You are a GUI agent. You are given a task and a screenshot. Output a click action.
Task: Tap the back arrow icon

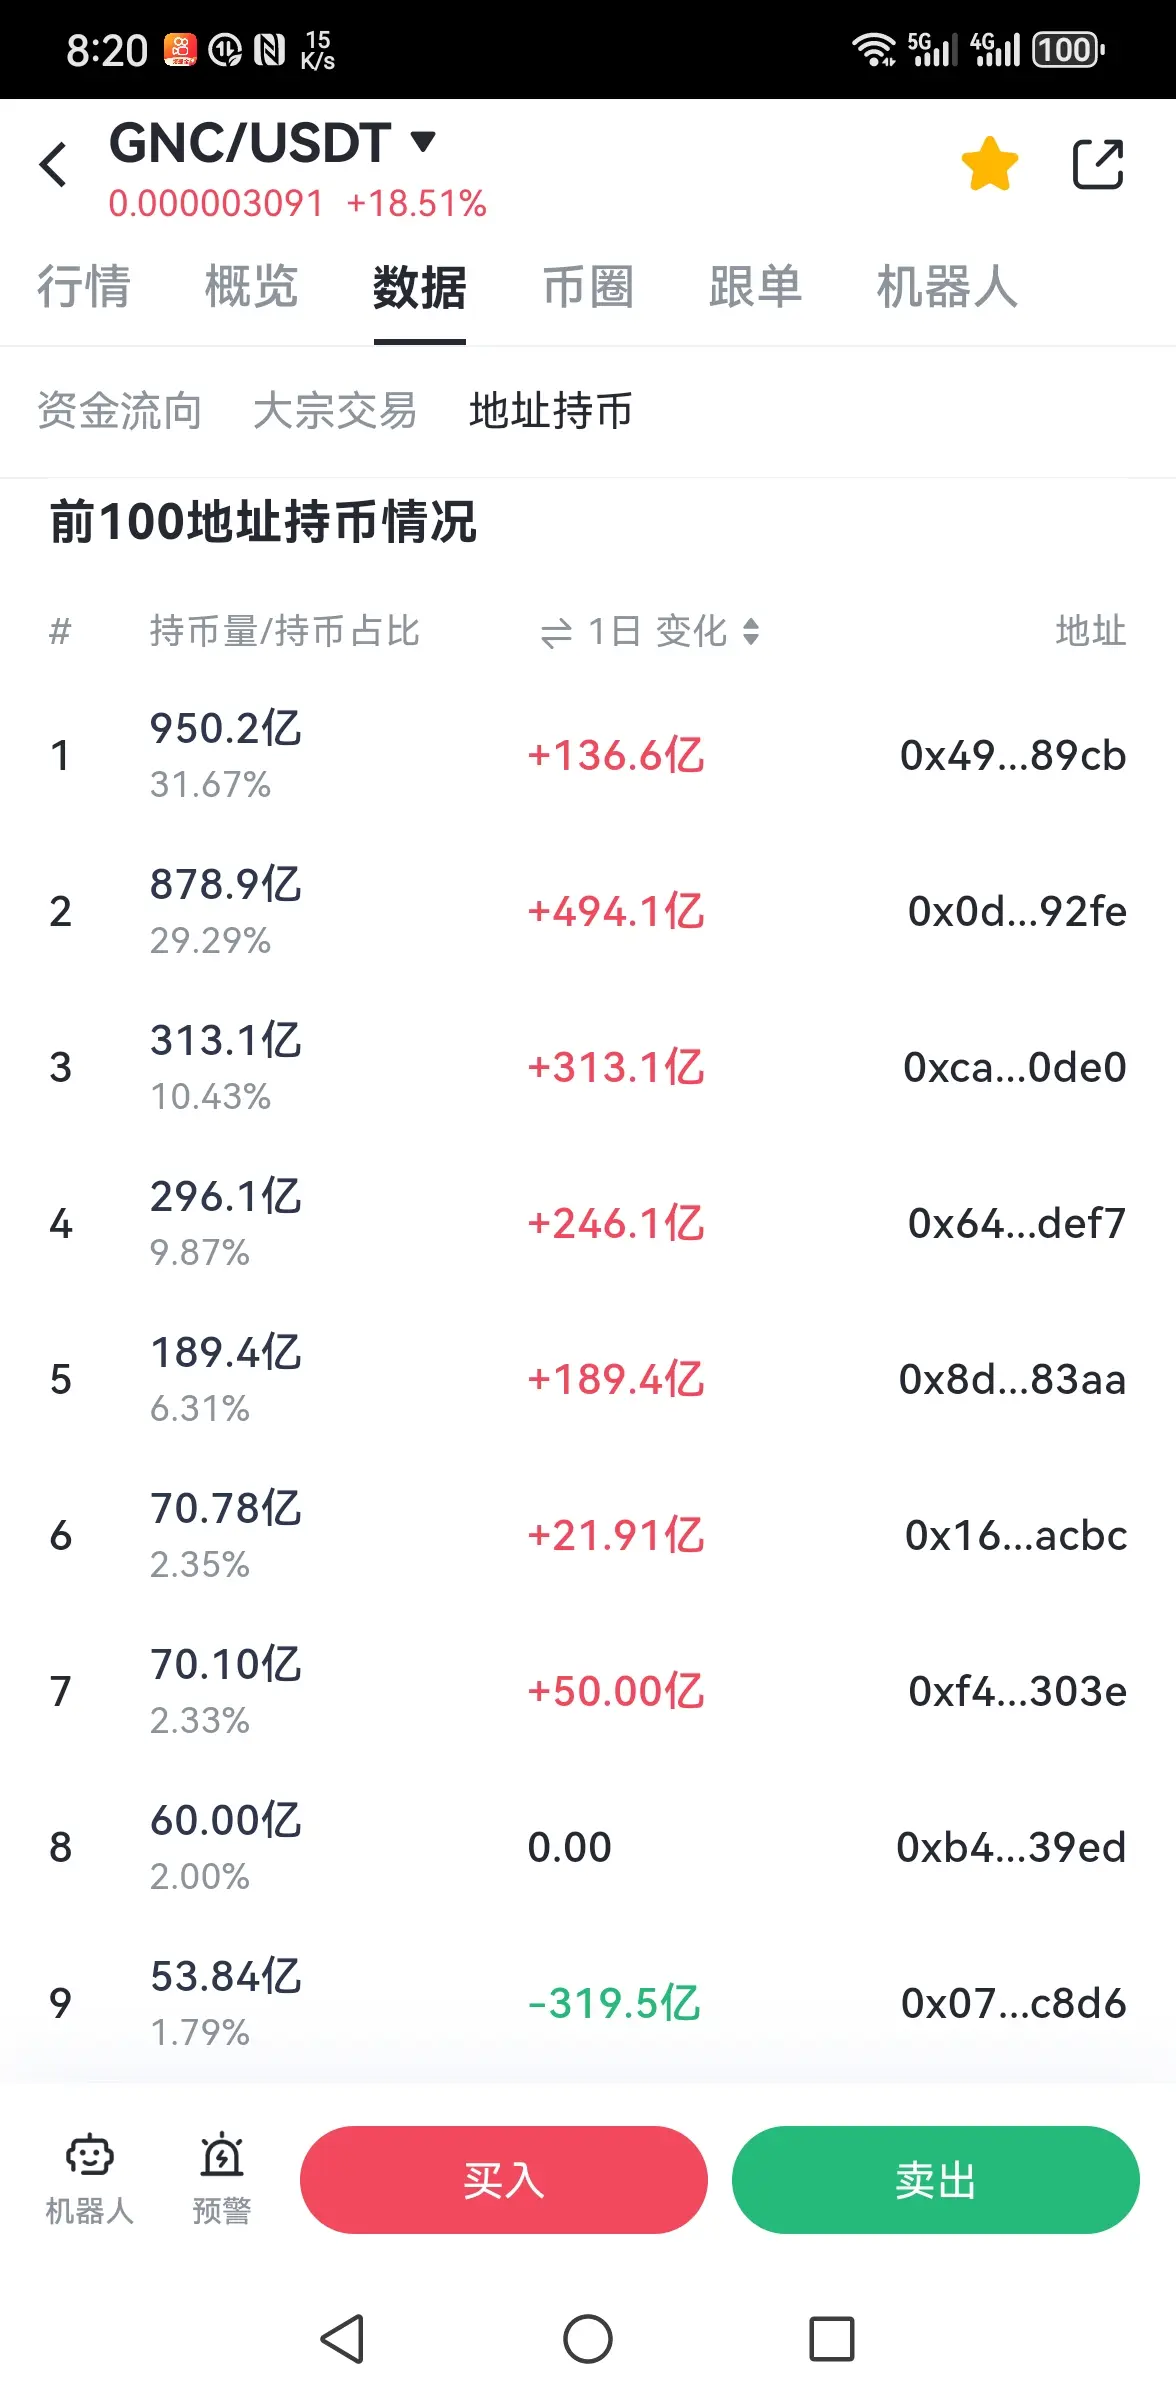(x=54, y=165)
